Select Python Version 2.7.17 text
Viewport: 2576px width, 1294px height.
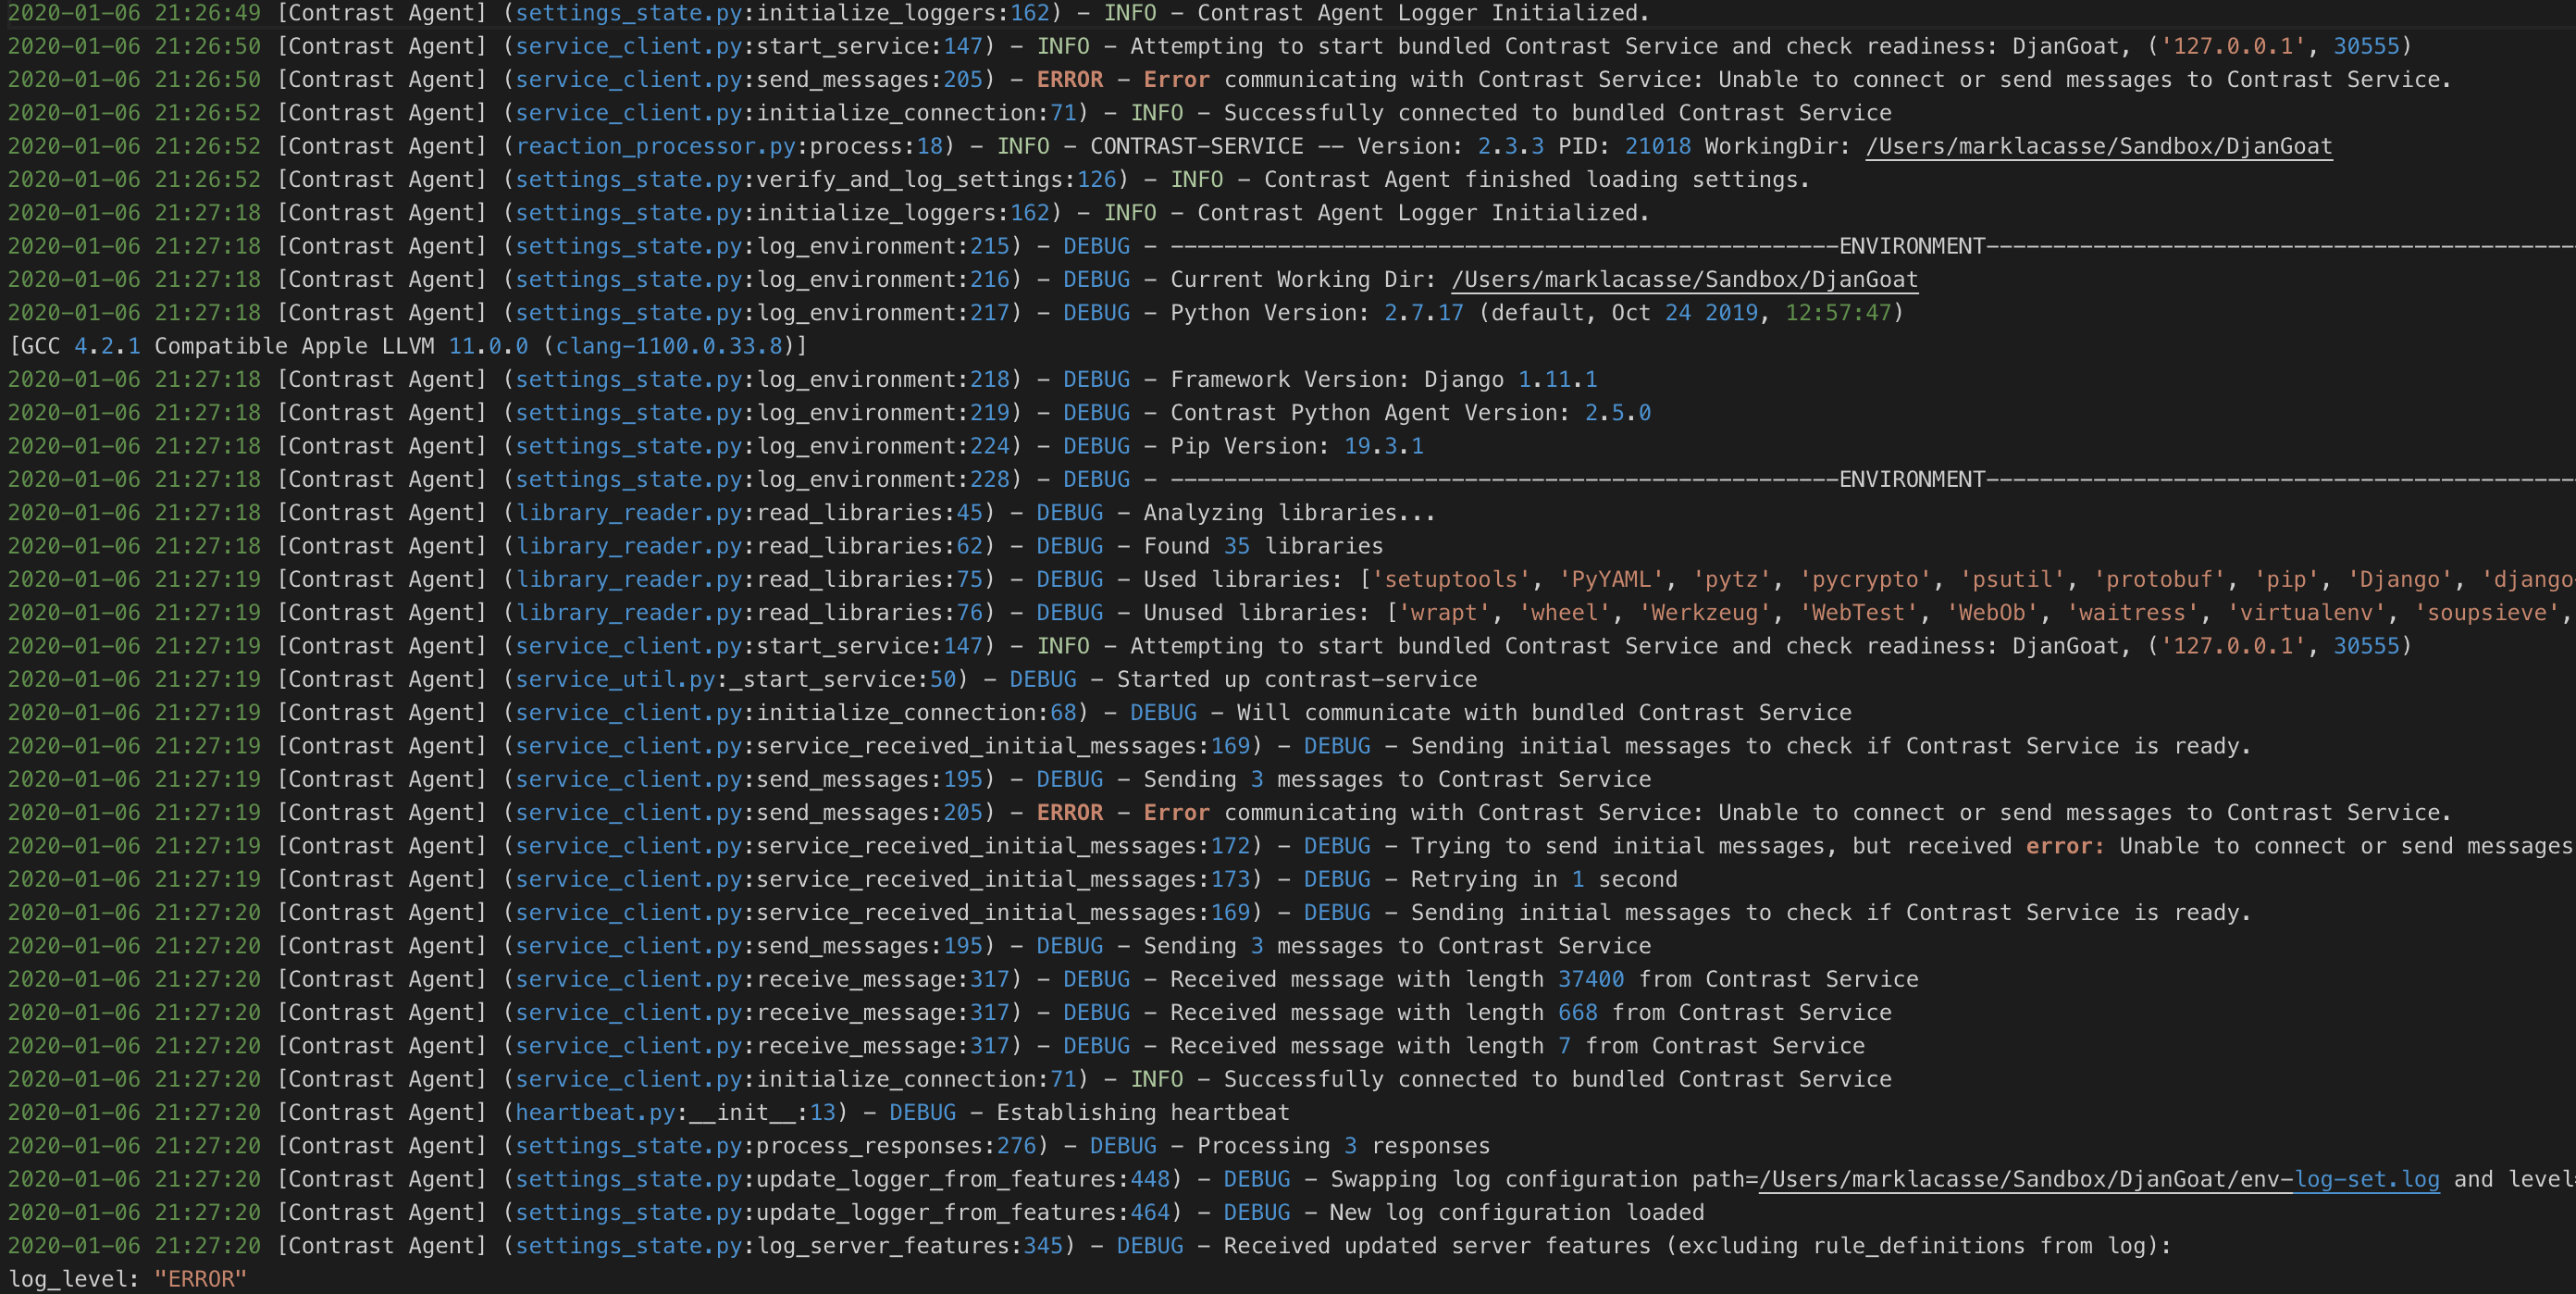[x=1317, y=313]
